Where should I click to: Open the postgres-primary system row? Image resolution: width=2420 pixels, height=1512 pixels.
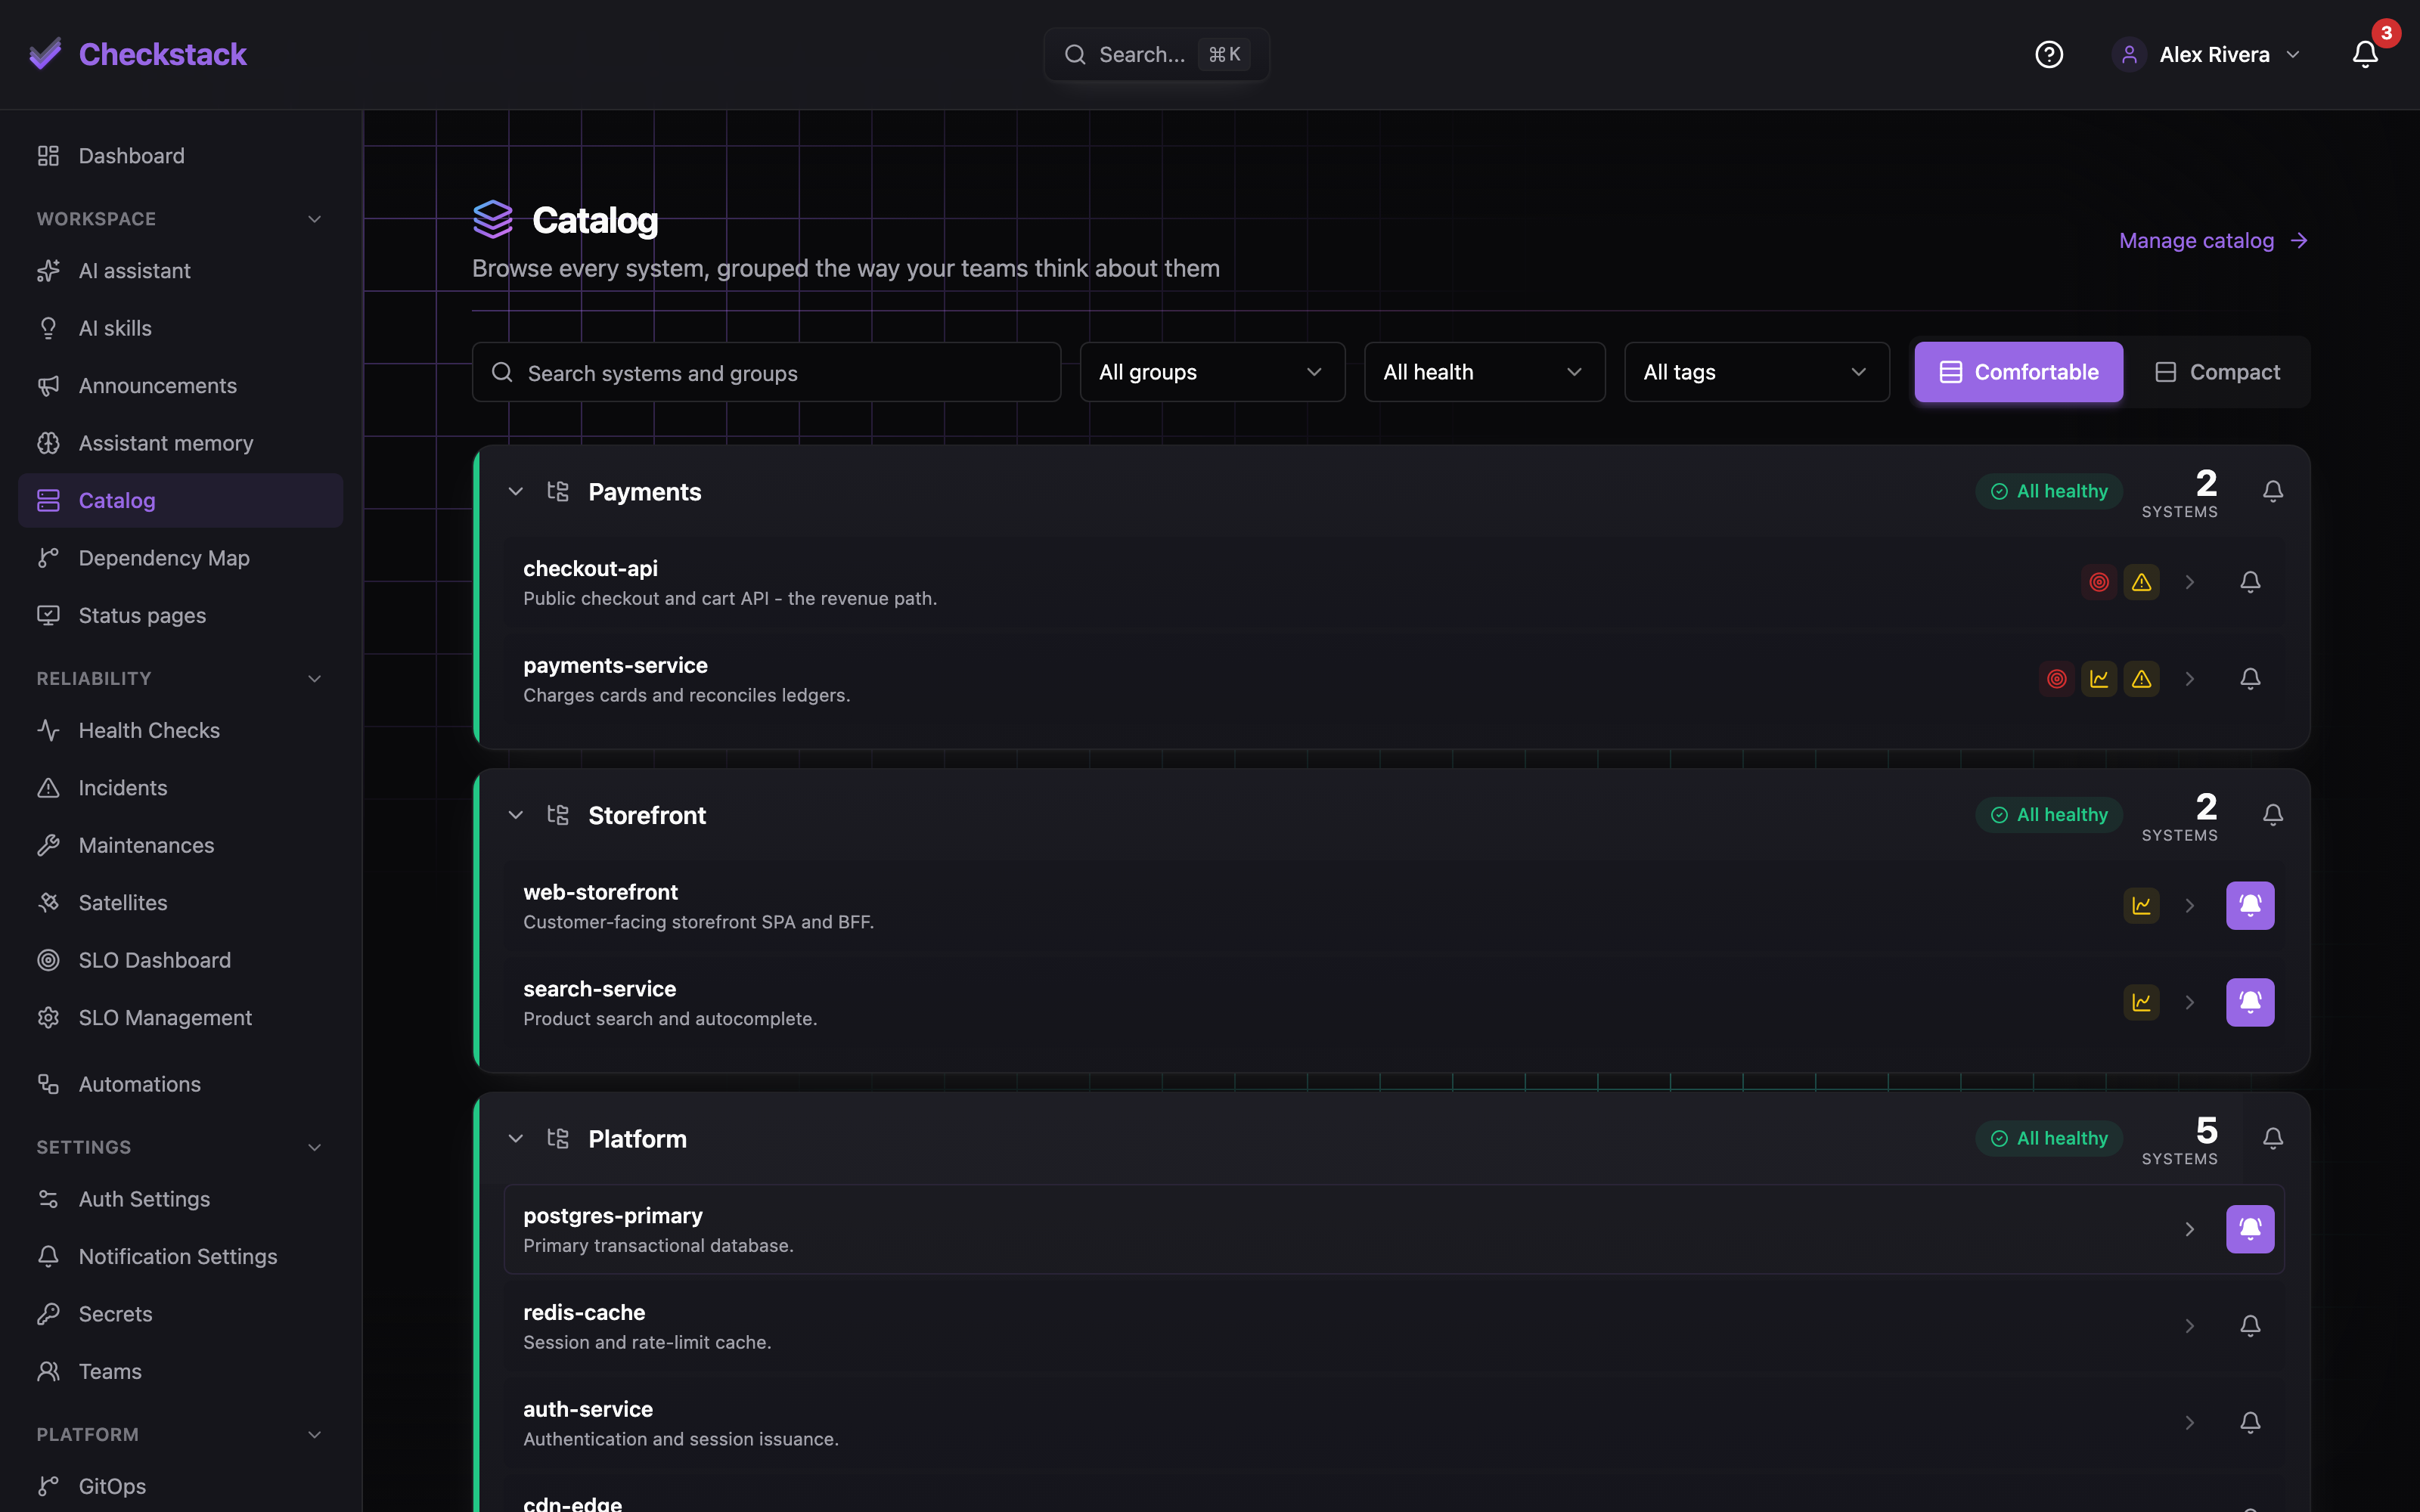pyautogui.click(x=1394, y=1229)
